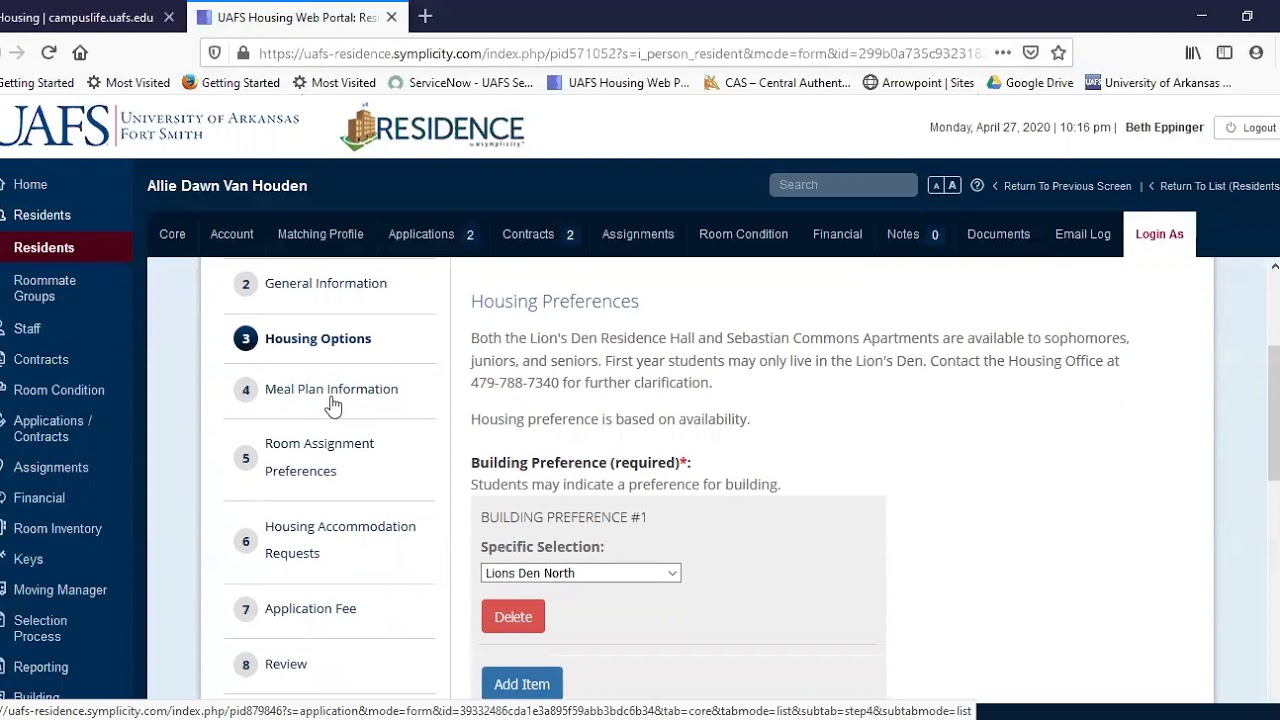Click the browser Home icon
The width and height of the screenshot is (1280, 720).
click(x=80, y=53)
